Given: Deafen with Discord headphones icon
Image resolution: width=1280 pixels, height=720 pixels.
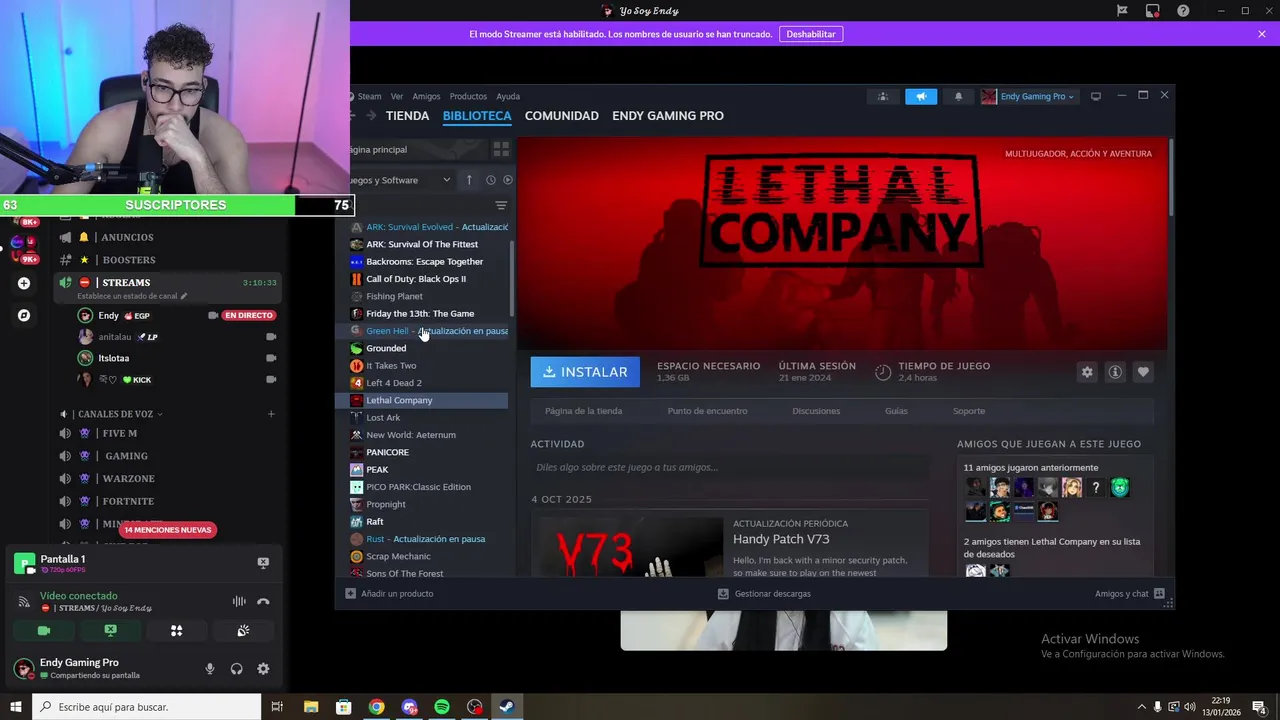Looking at the screenshot, I should [x=237, y=669].
